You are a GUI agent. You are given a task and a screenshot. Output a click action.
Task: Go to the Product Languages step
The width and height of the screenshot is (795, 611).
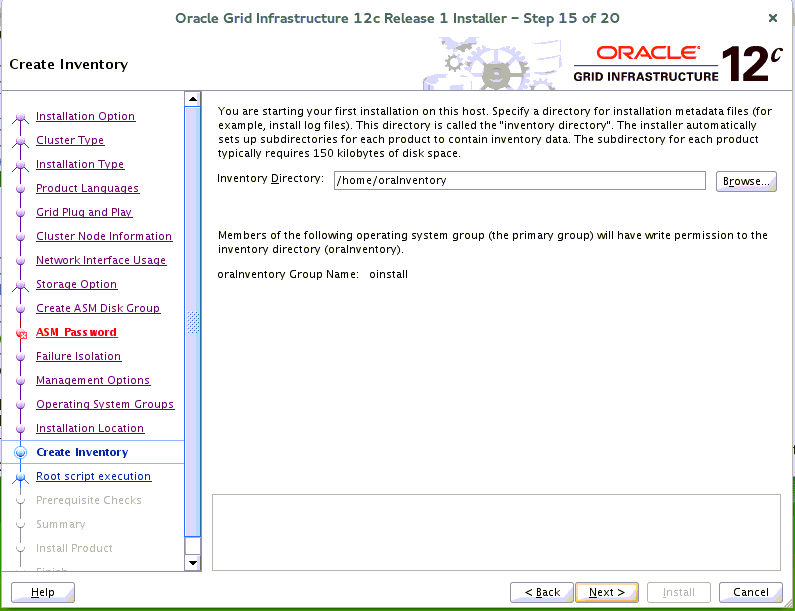point(87,188)
